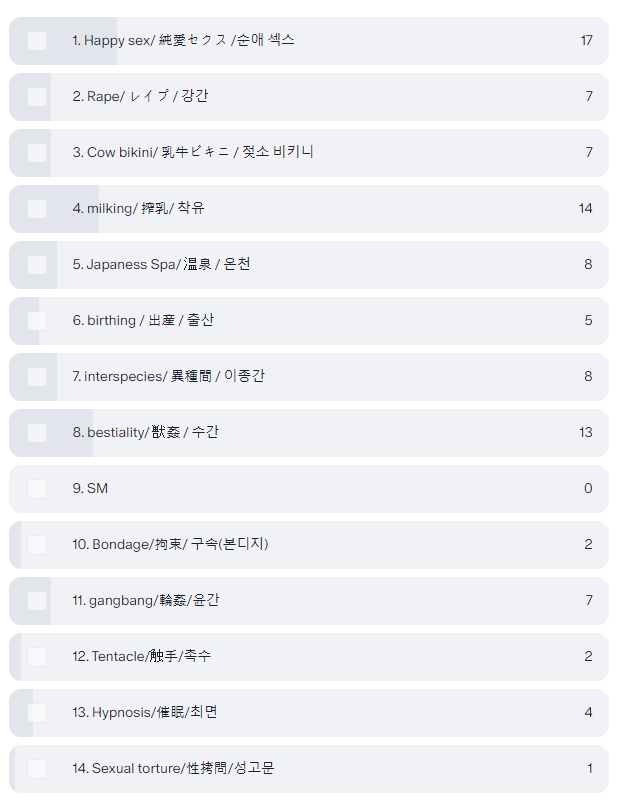Click the vote count 14 on milking row
The image size is (621, 804).
[x=586, y=209]
